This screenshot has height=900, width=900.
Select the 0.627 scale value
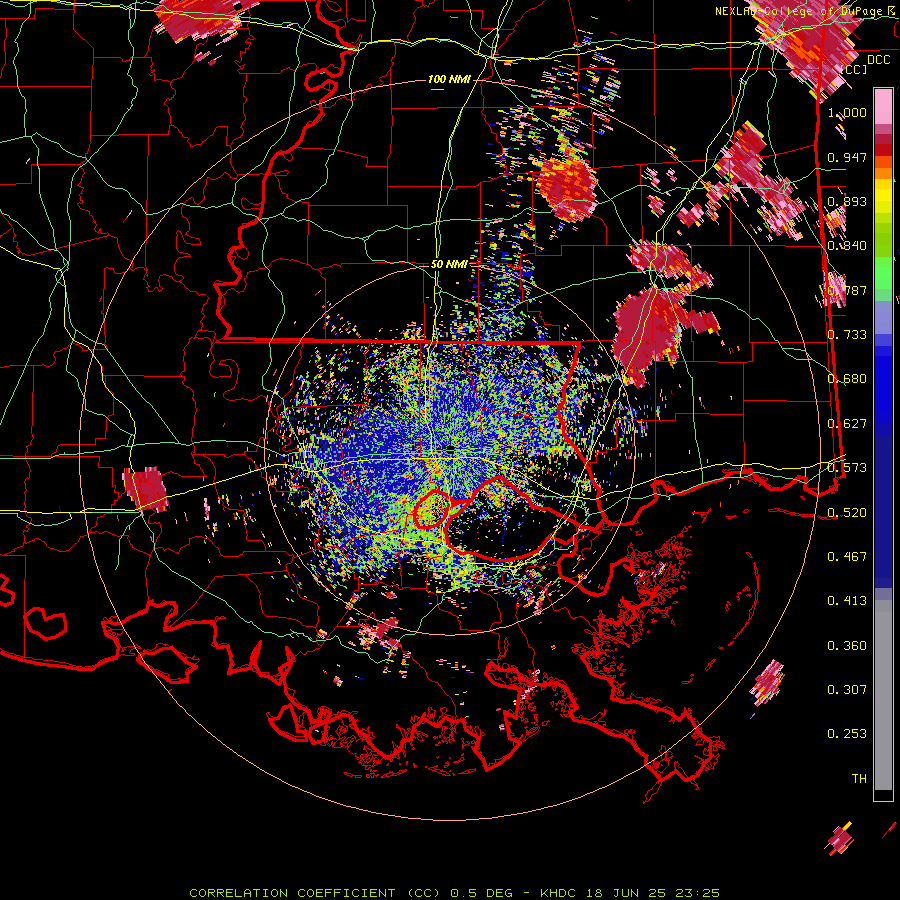(847, 424)
